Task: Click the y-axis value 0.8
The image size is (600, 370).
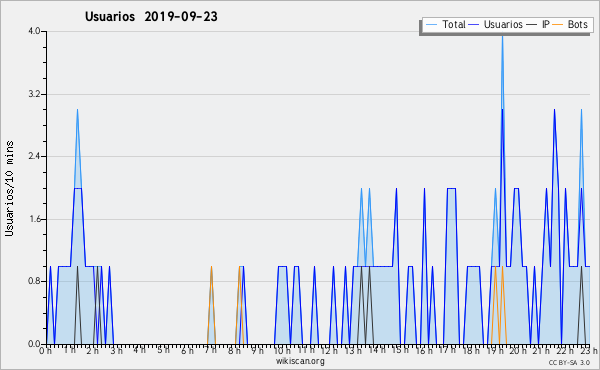Action: coord(34,281)
